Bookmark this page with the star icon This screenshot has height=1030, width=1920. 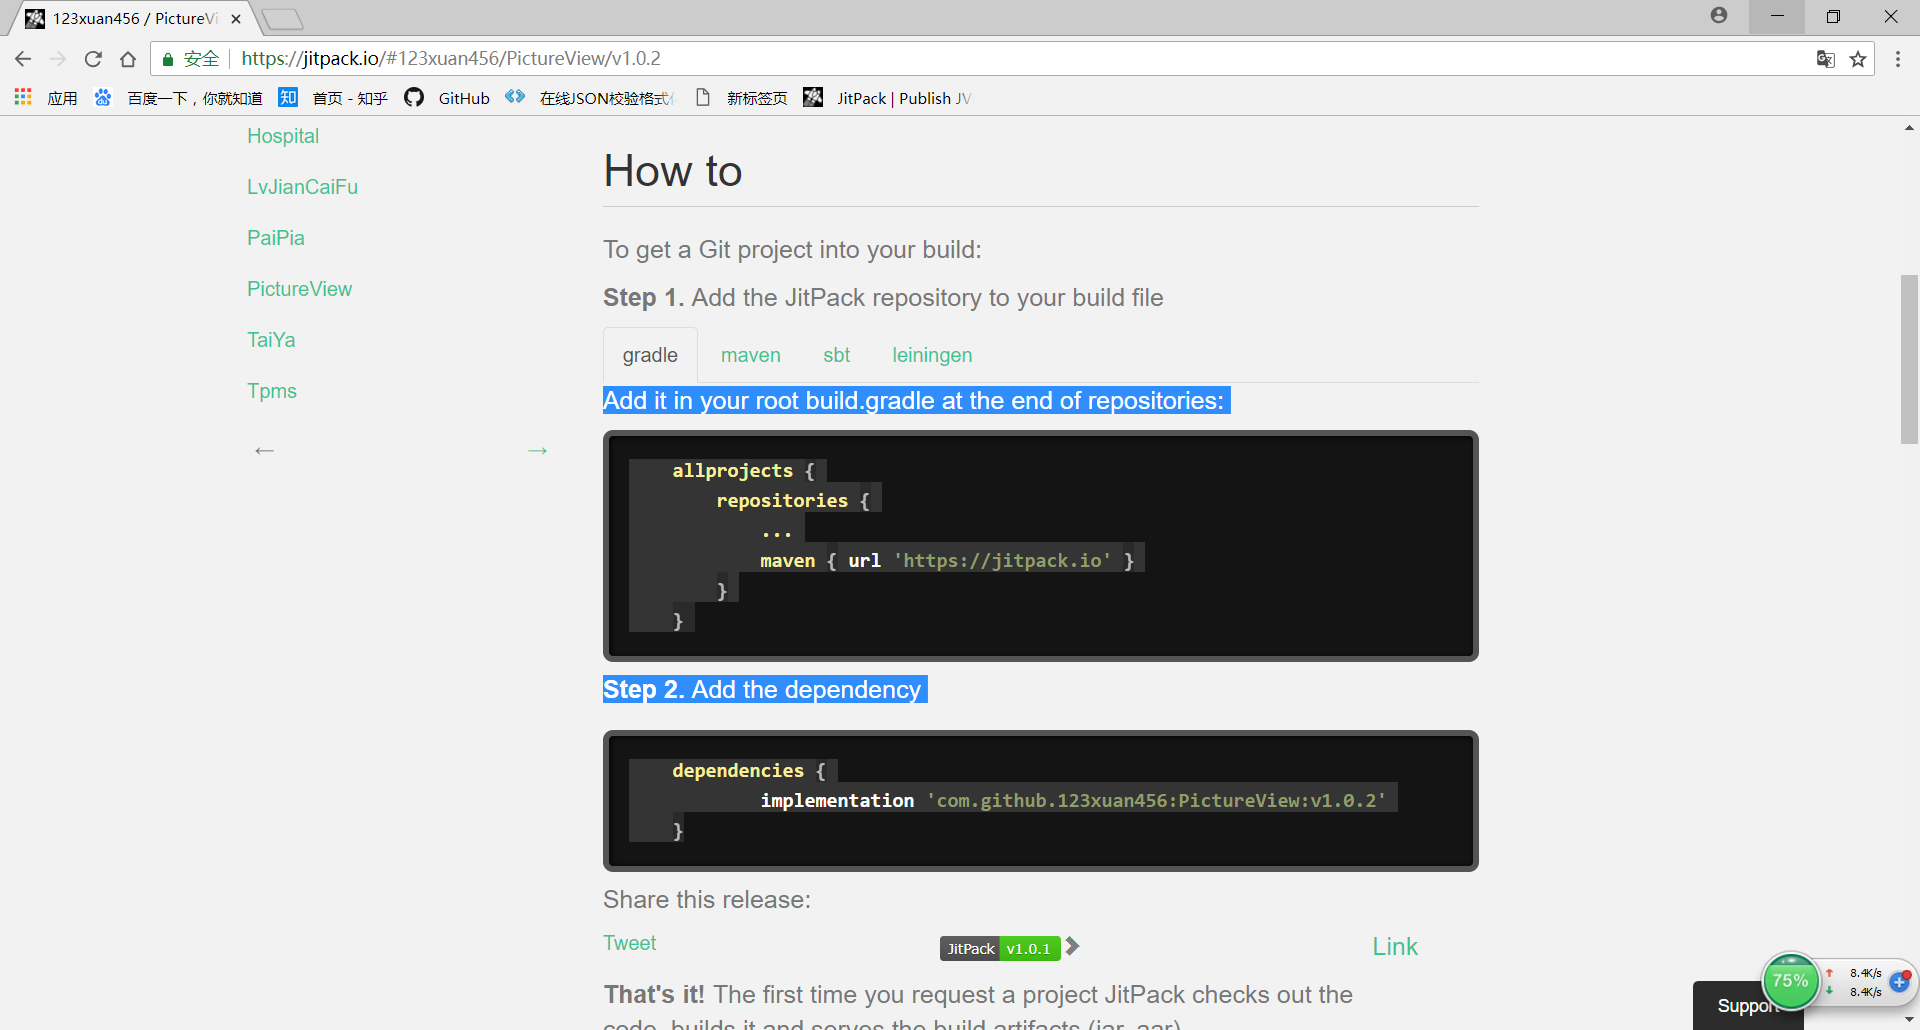[x=1858, y=59]
